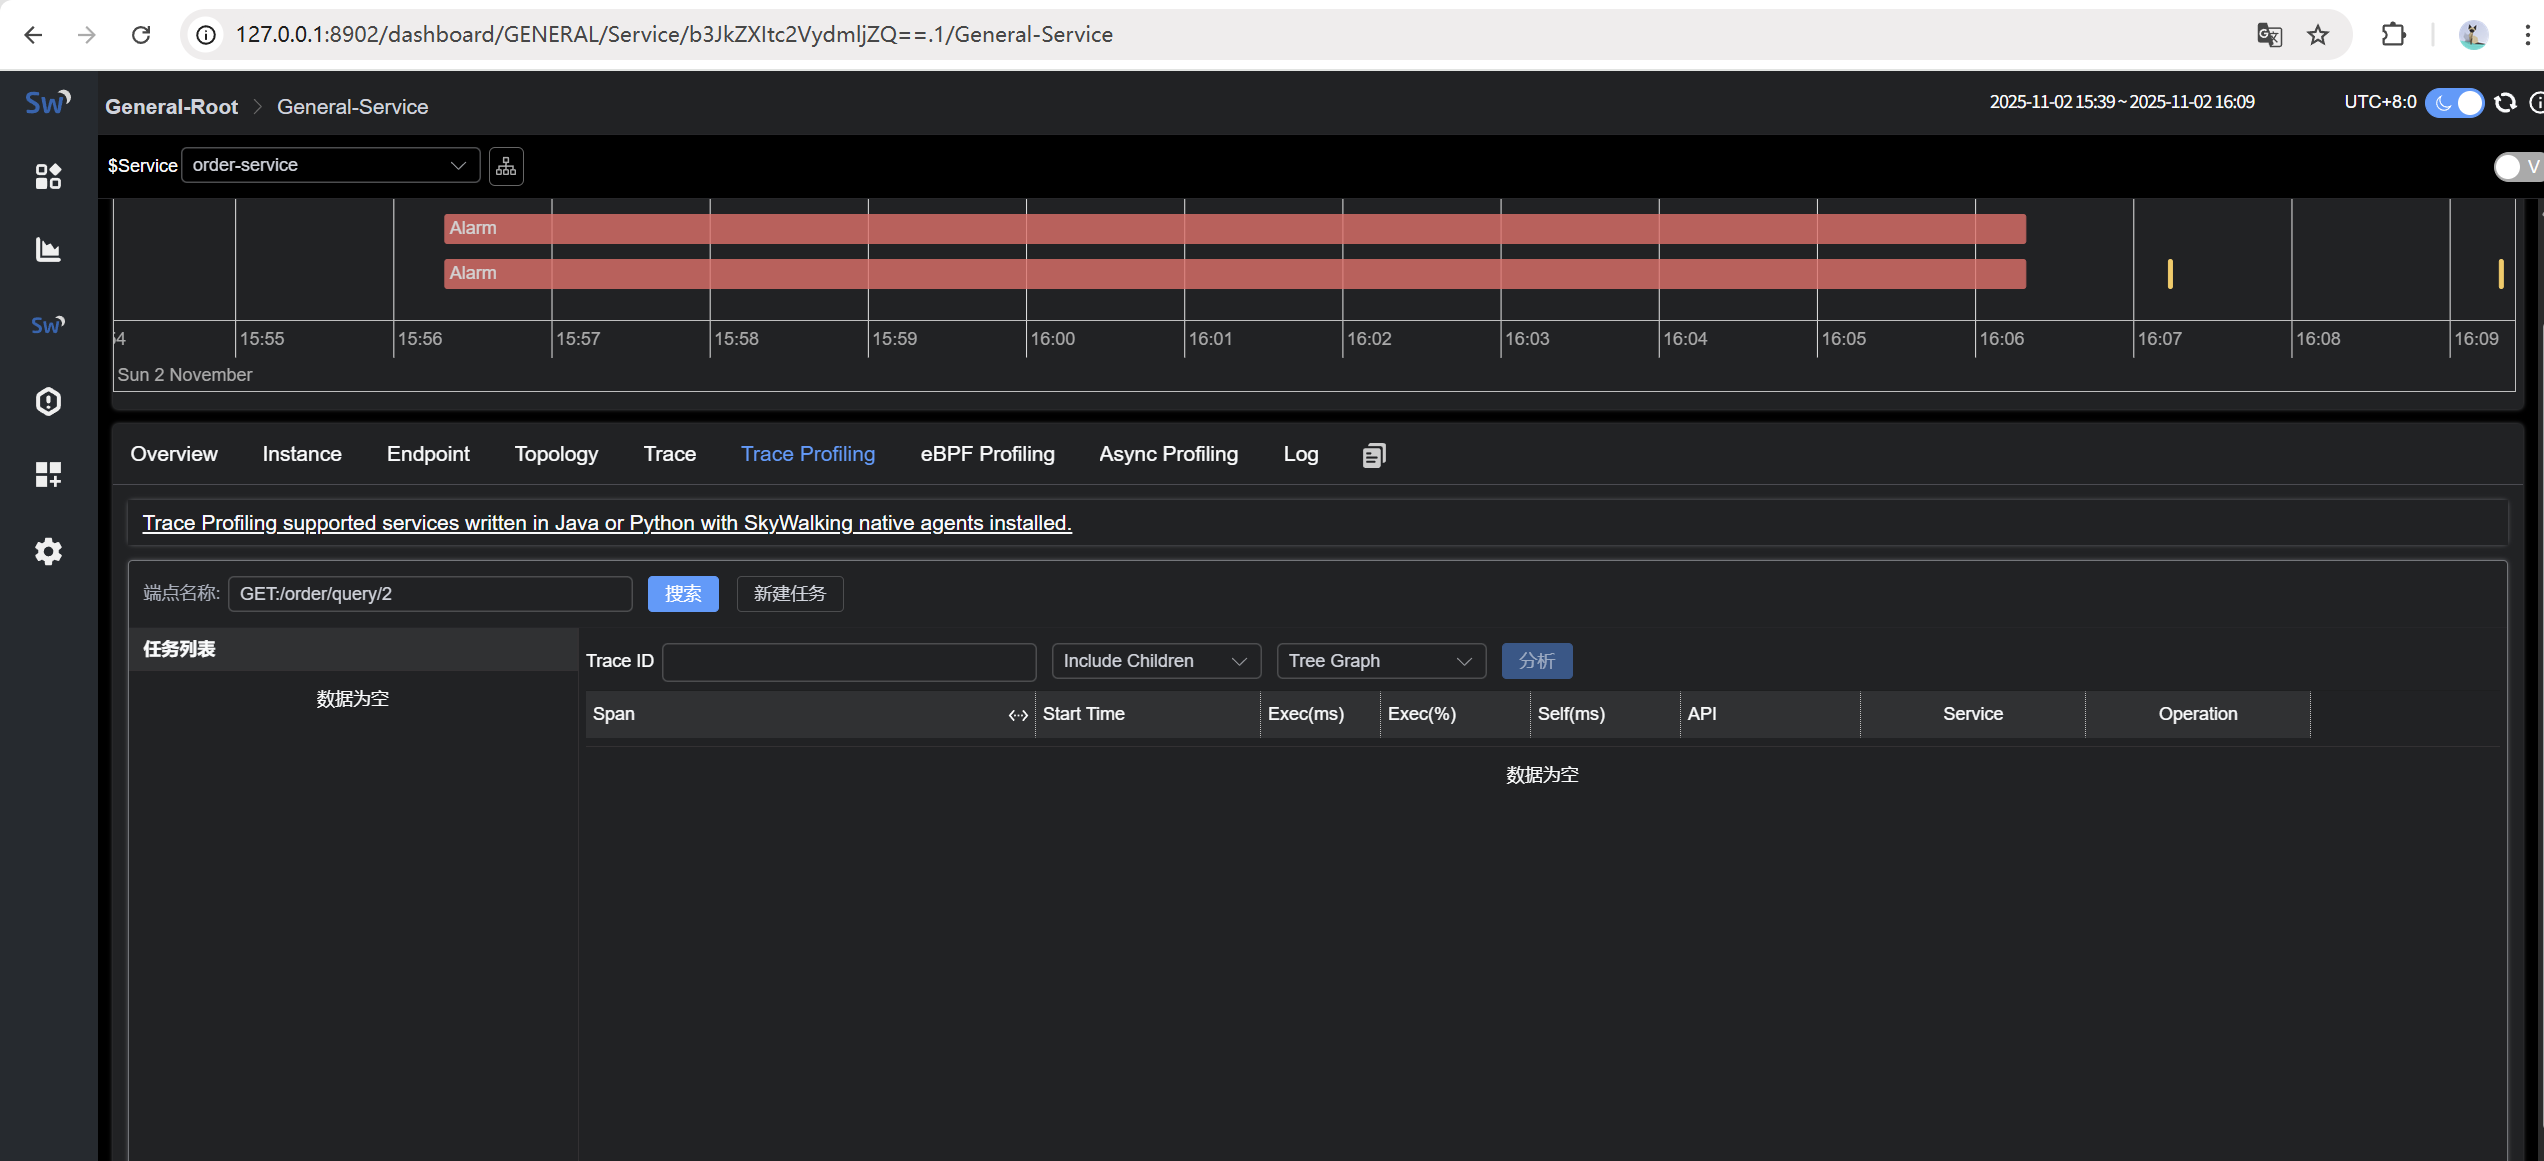Switch to the eBPF Profiling tab
The height and width of the screenshot is (1161, 2544).
[987, 454]
